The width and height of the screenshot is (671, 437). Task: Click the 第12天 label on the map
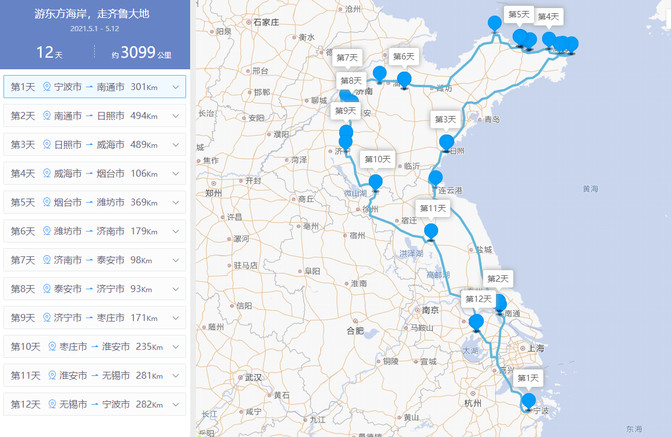479,299
